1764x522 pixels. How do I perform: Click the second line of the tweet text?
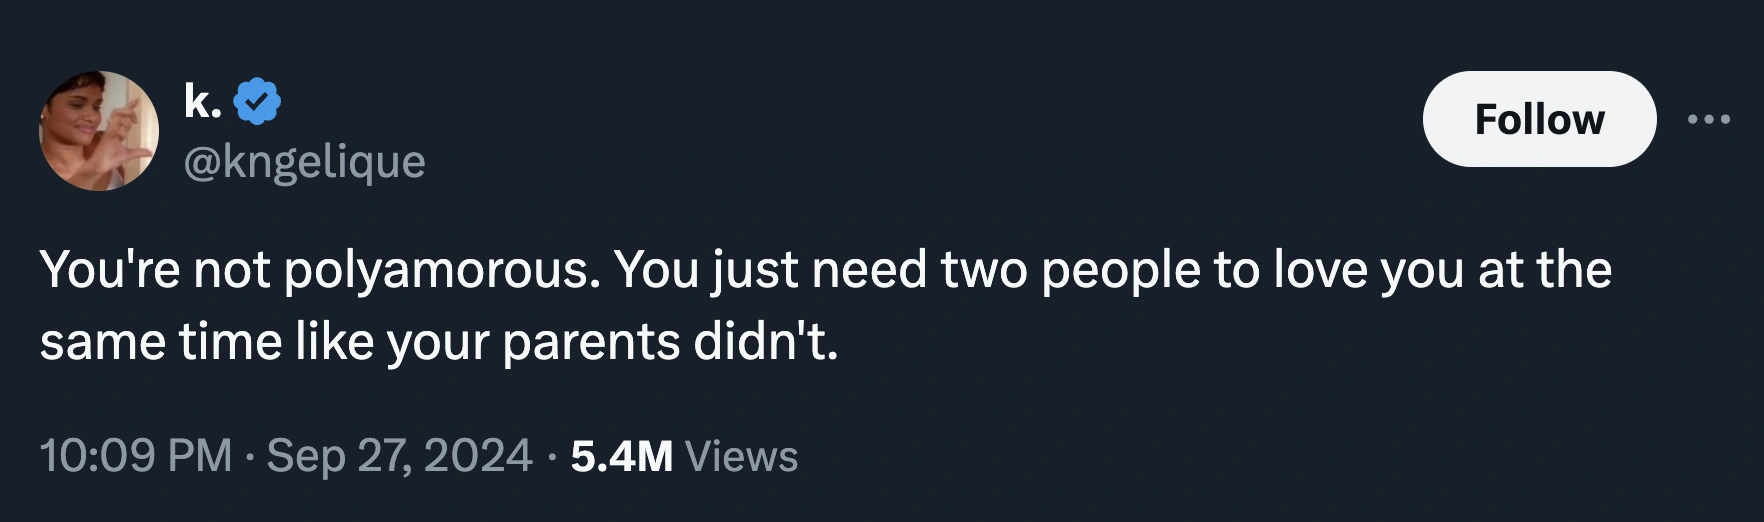click(x=438, y=342)
